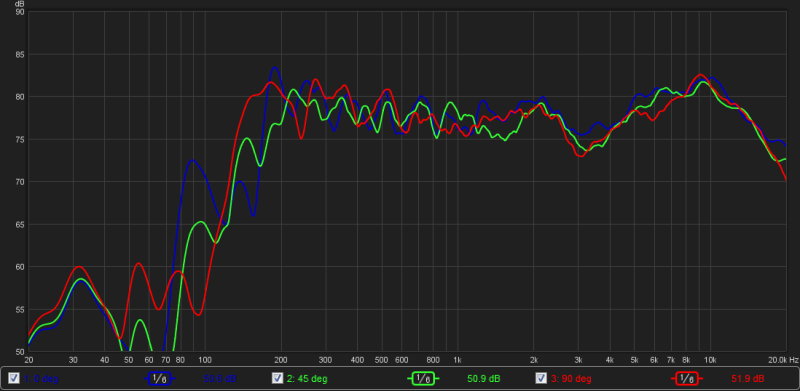
Task: Click the 1k frequency axis label
Action: point(457,359)
